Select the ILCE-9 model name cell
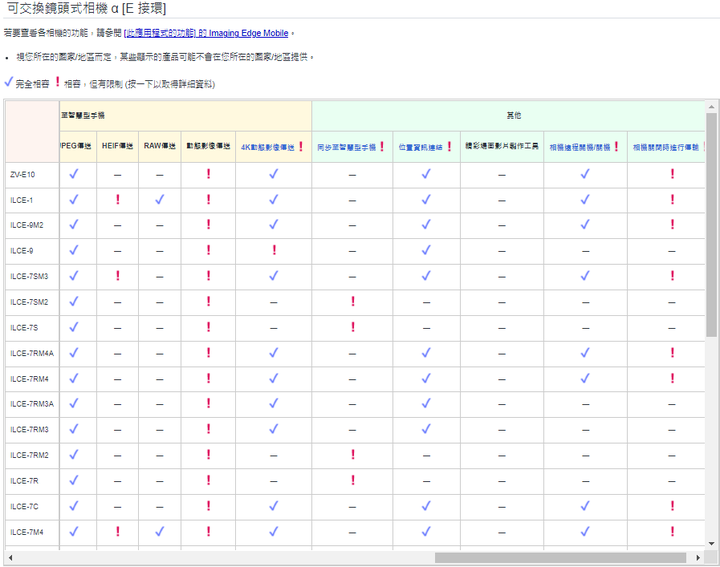Image resolution: width=720 pixels, height=567 pixels. click(32, 251)
